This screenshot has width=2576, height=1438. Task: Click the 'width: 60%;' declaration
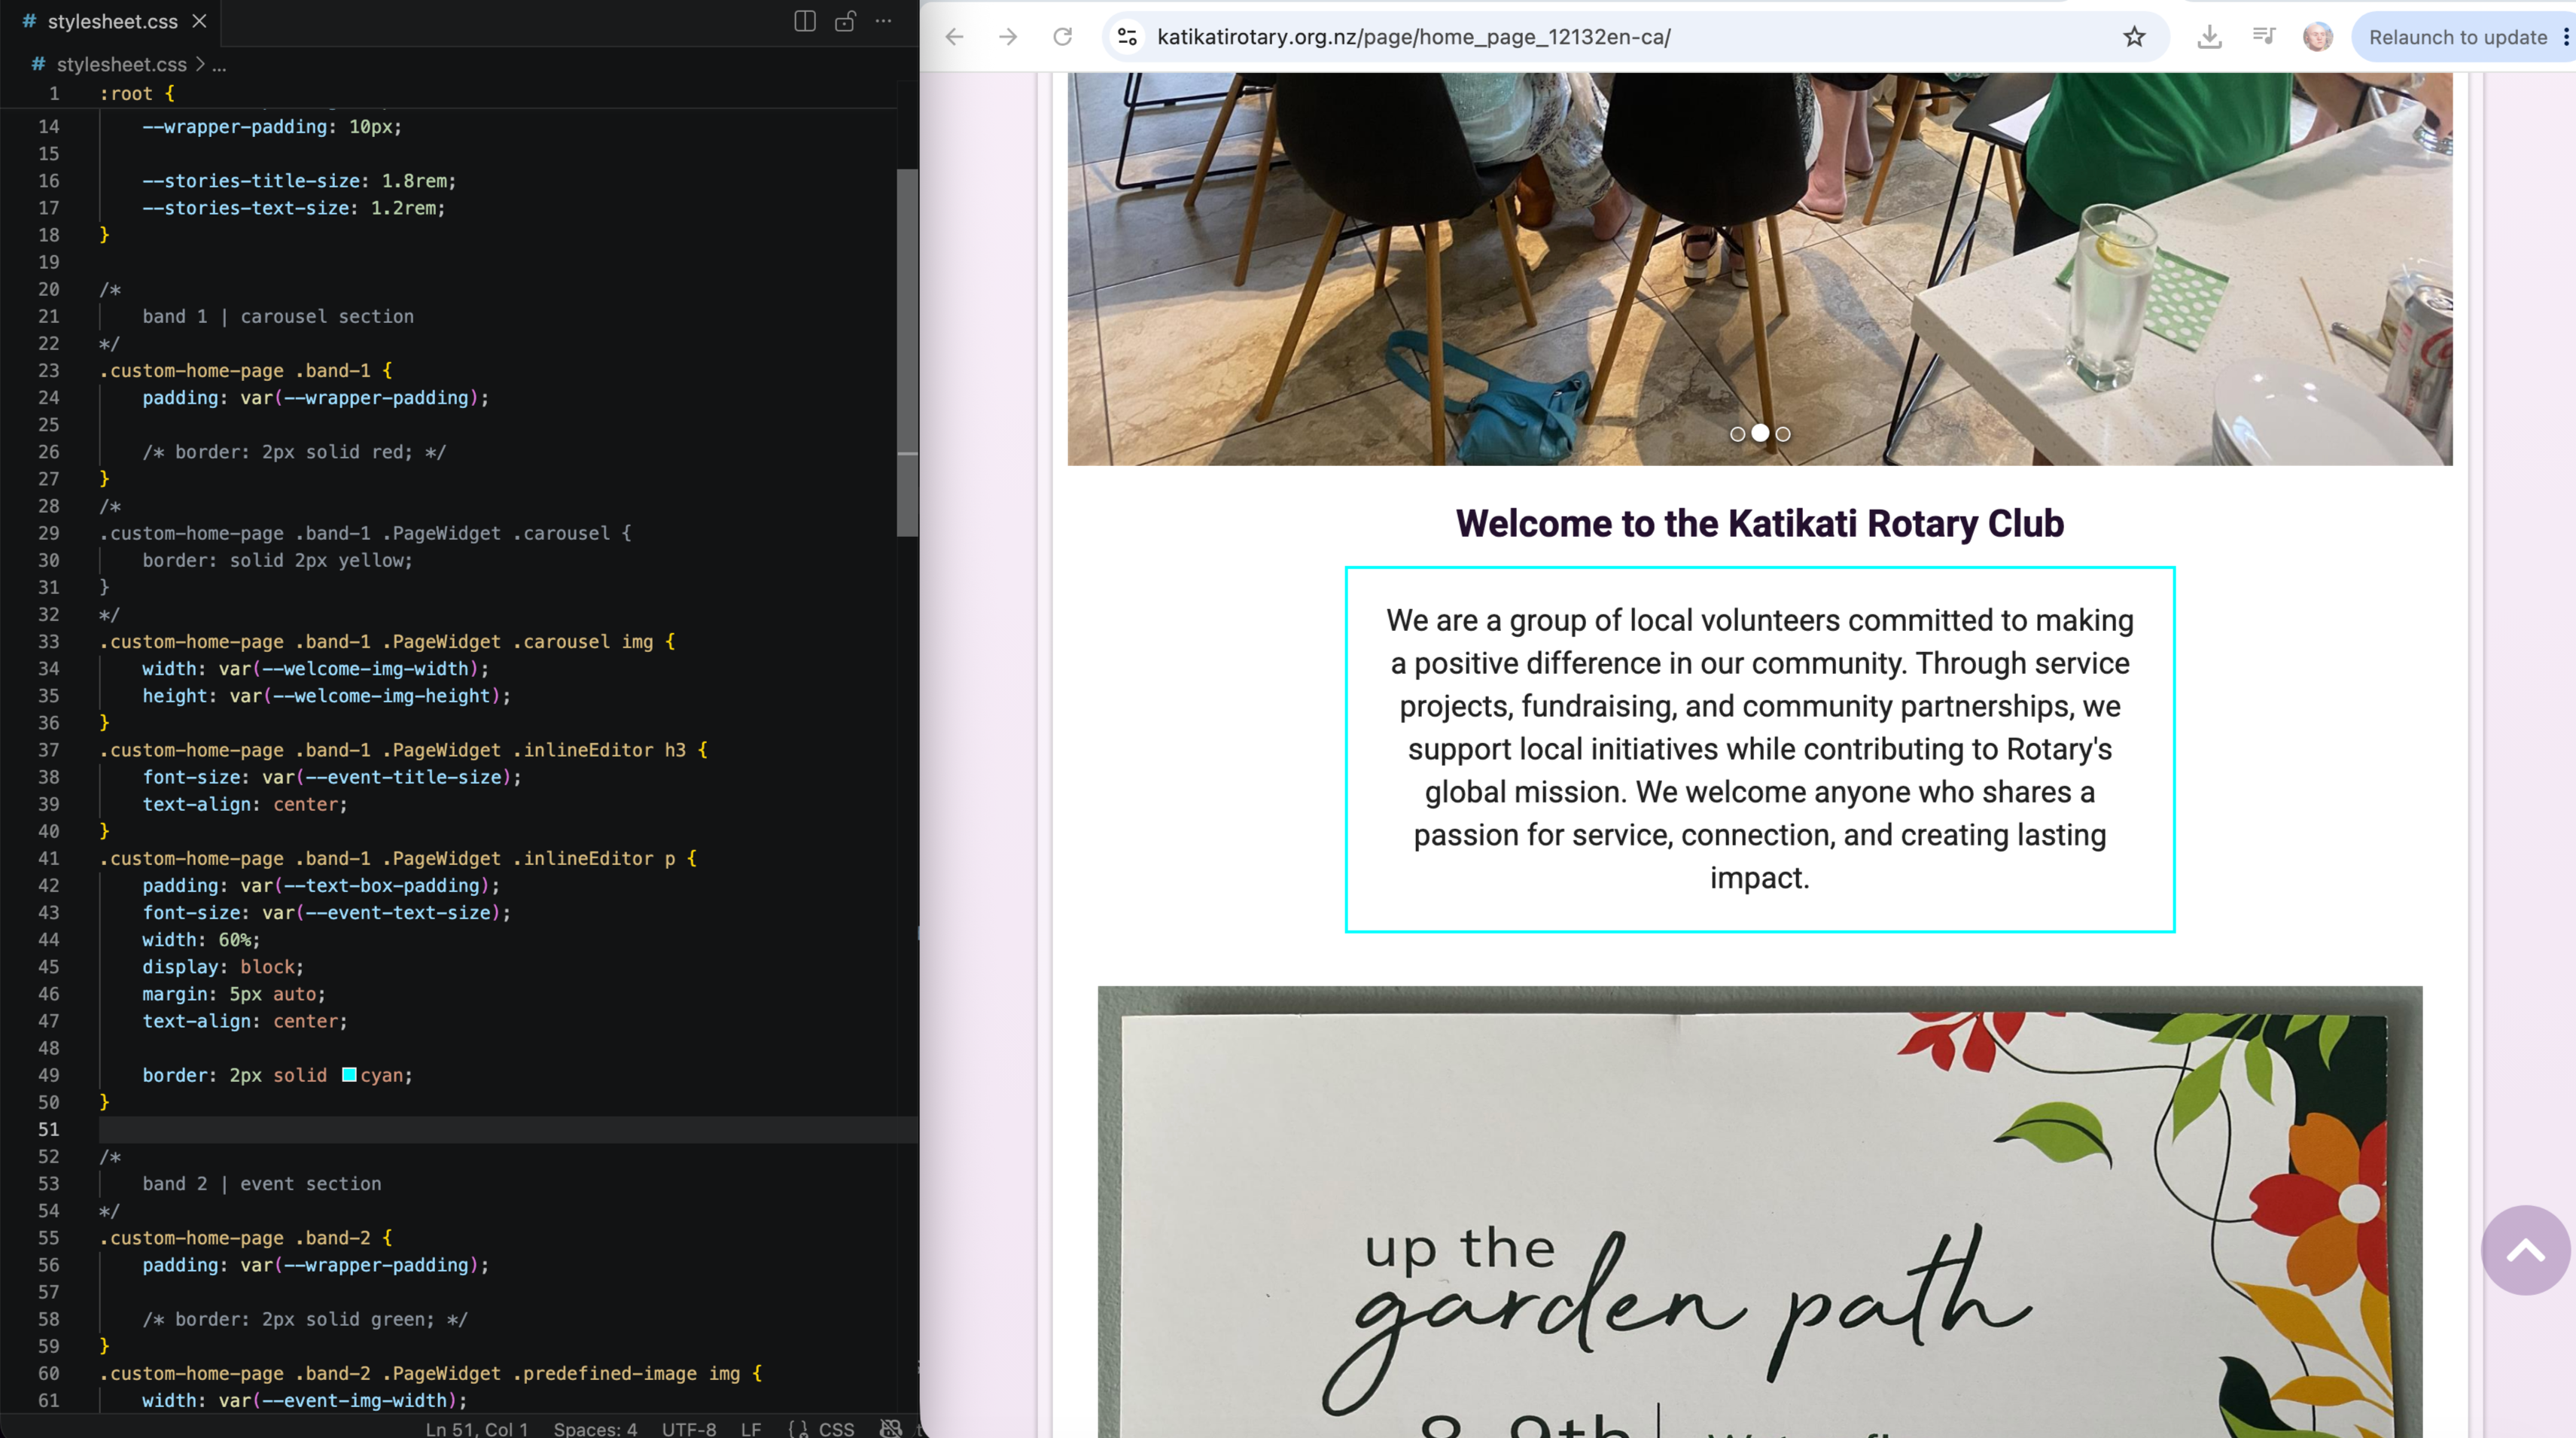[x=201, y=939]
